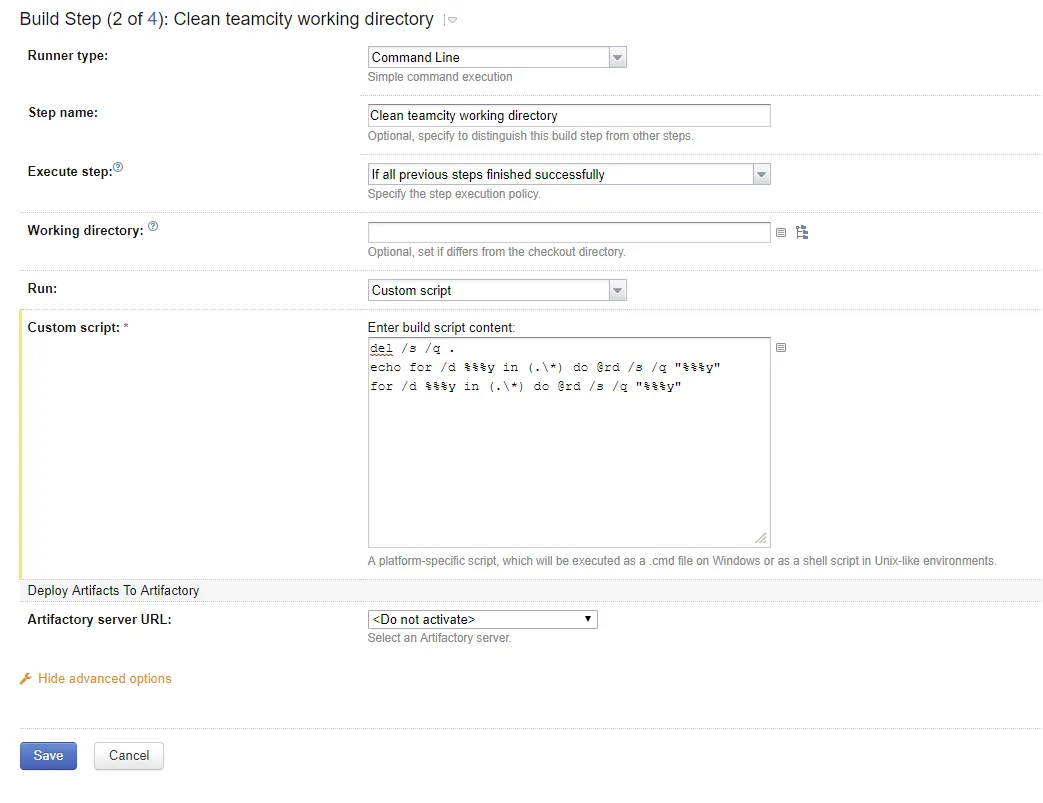Image resolution: width=1043 pixels, height=803 pixels.
Task: Open the step 4 link in the heading
Action: pos(152,19)
